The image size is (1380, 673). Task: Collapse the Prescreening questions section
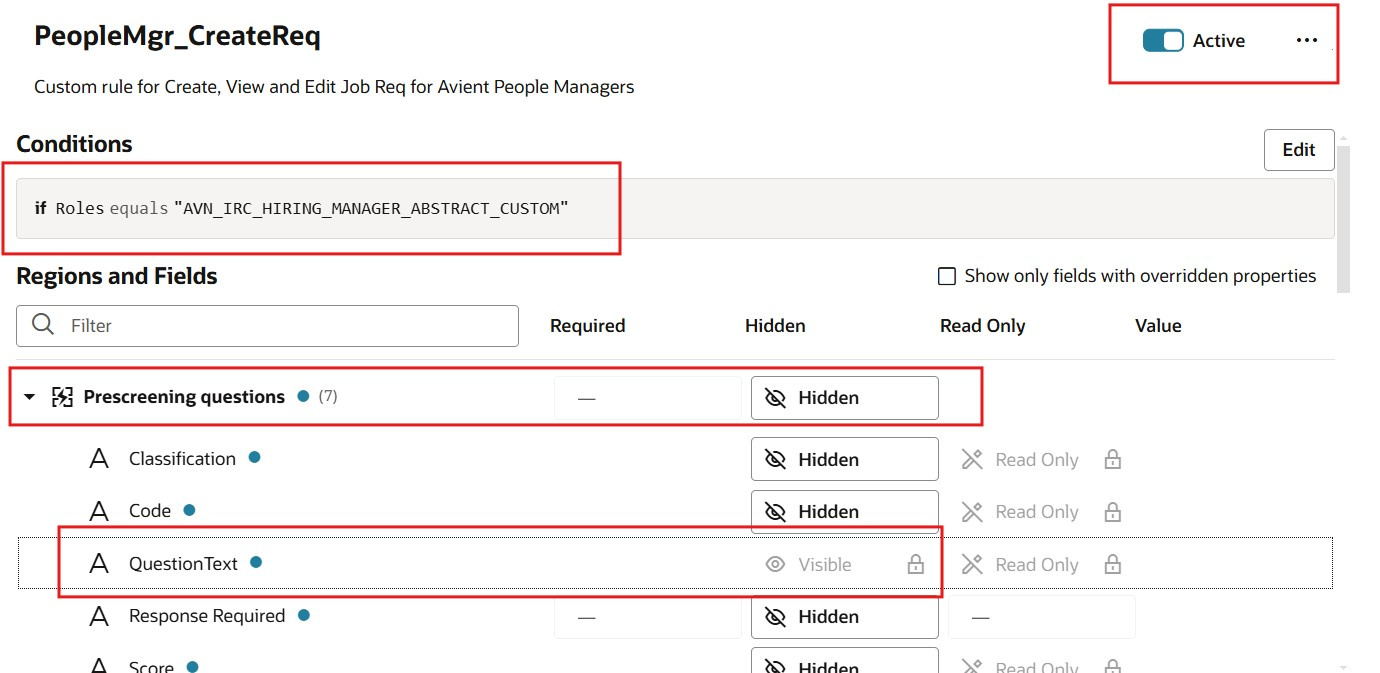[29, 396]
